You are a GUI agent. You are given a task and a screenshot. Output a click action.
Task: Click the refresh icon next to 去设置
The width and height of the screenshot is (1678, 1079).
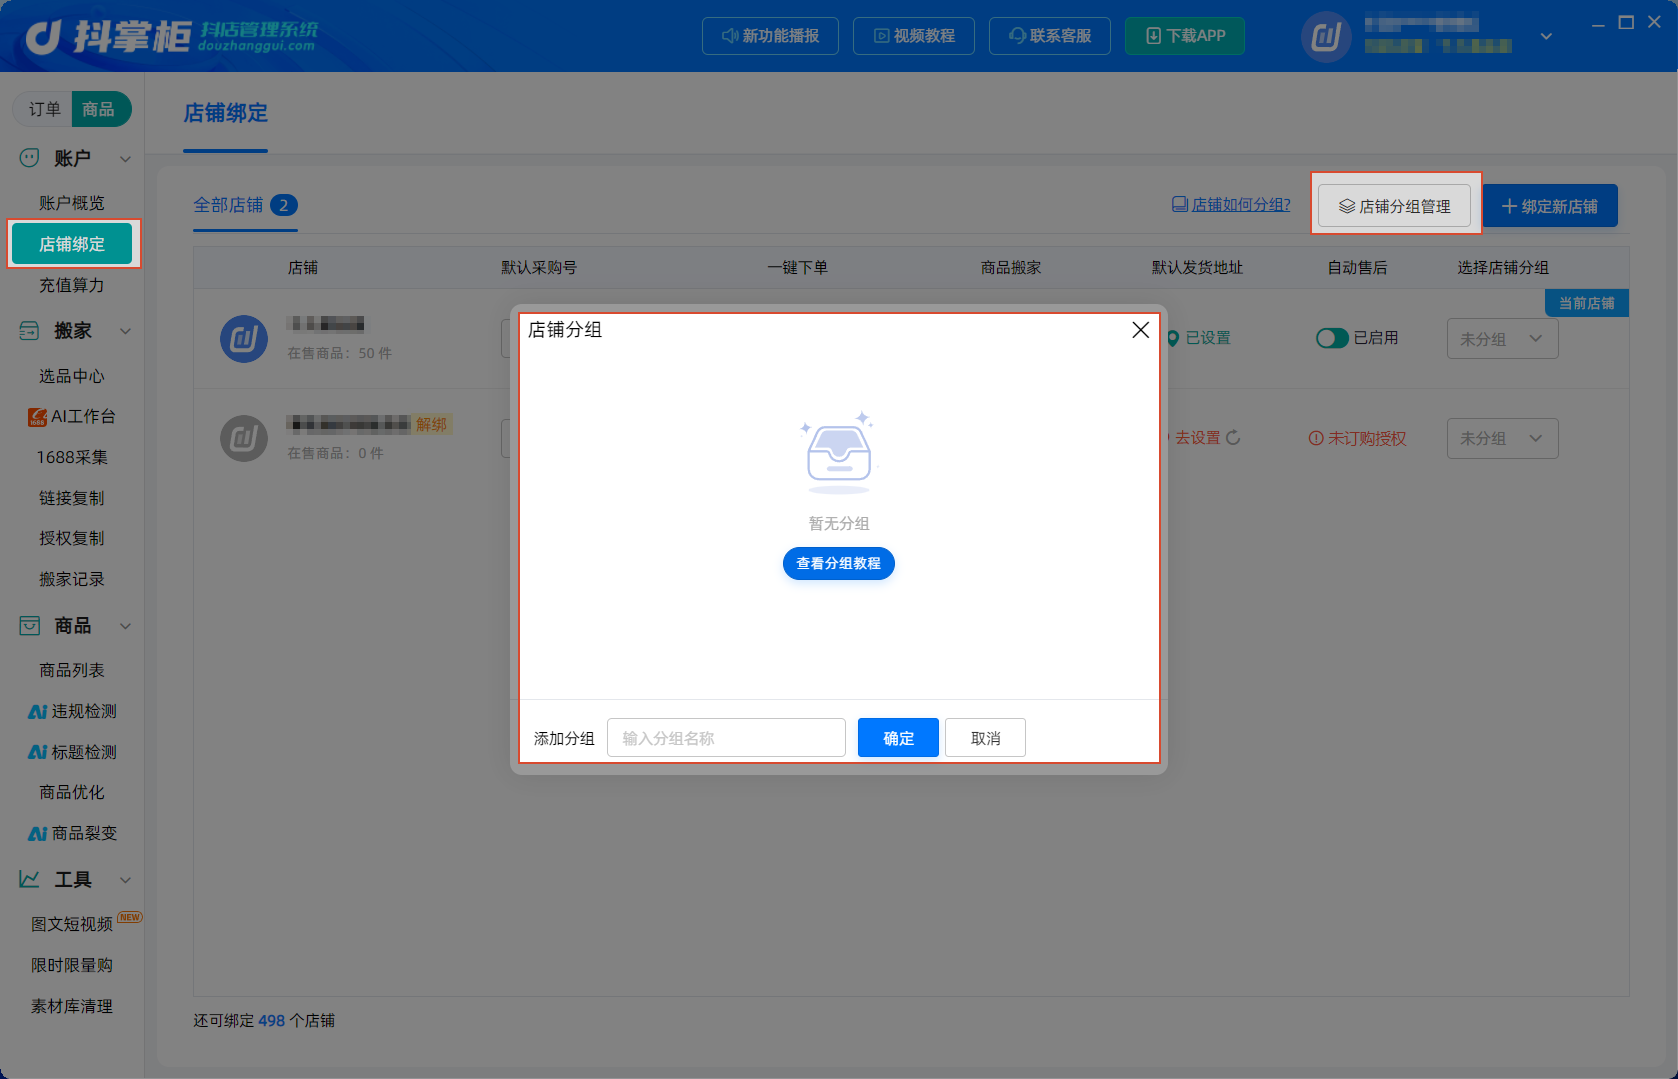1233,438
